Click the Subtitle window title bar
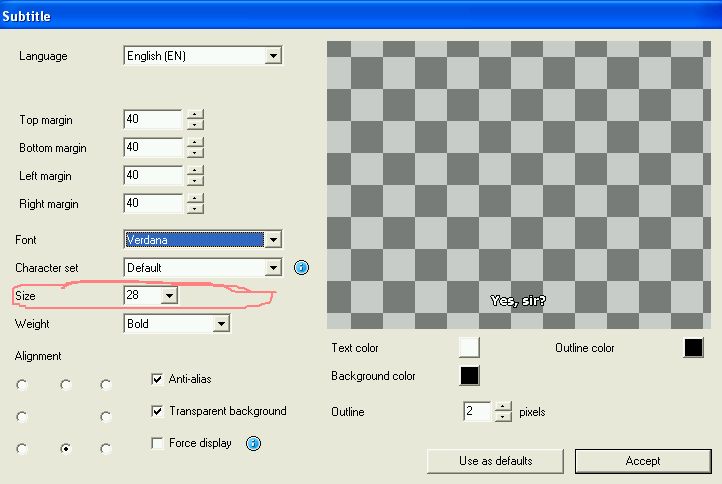722x484 pixels. 361,15
